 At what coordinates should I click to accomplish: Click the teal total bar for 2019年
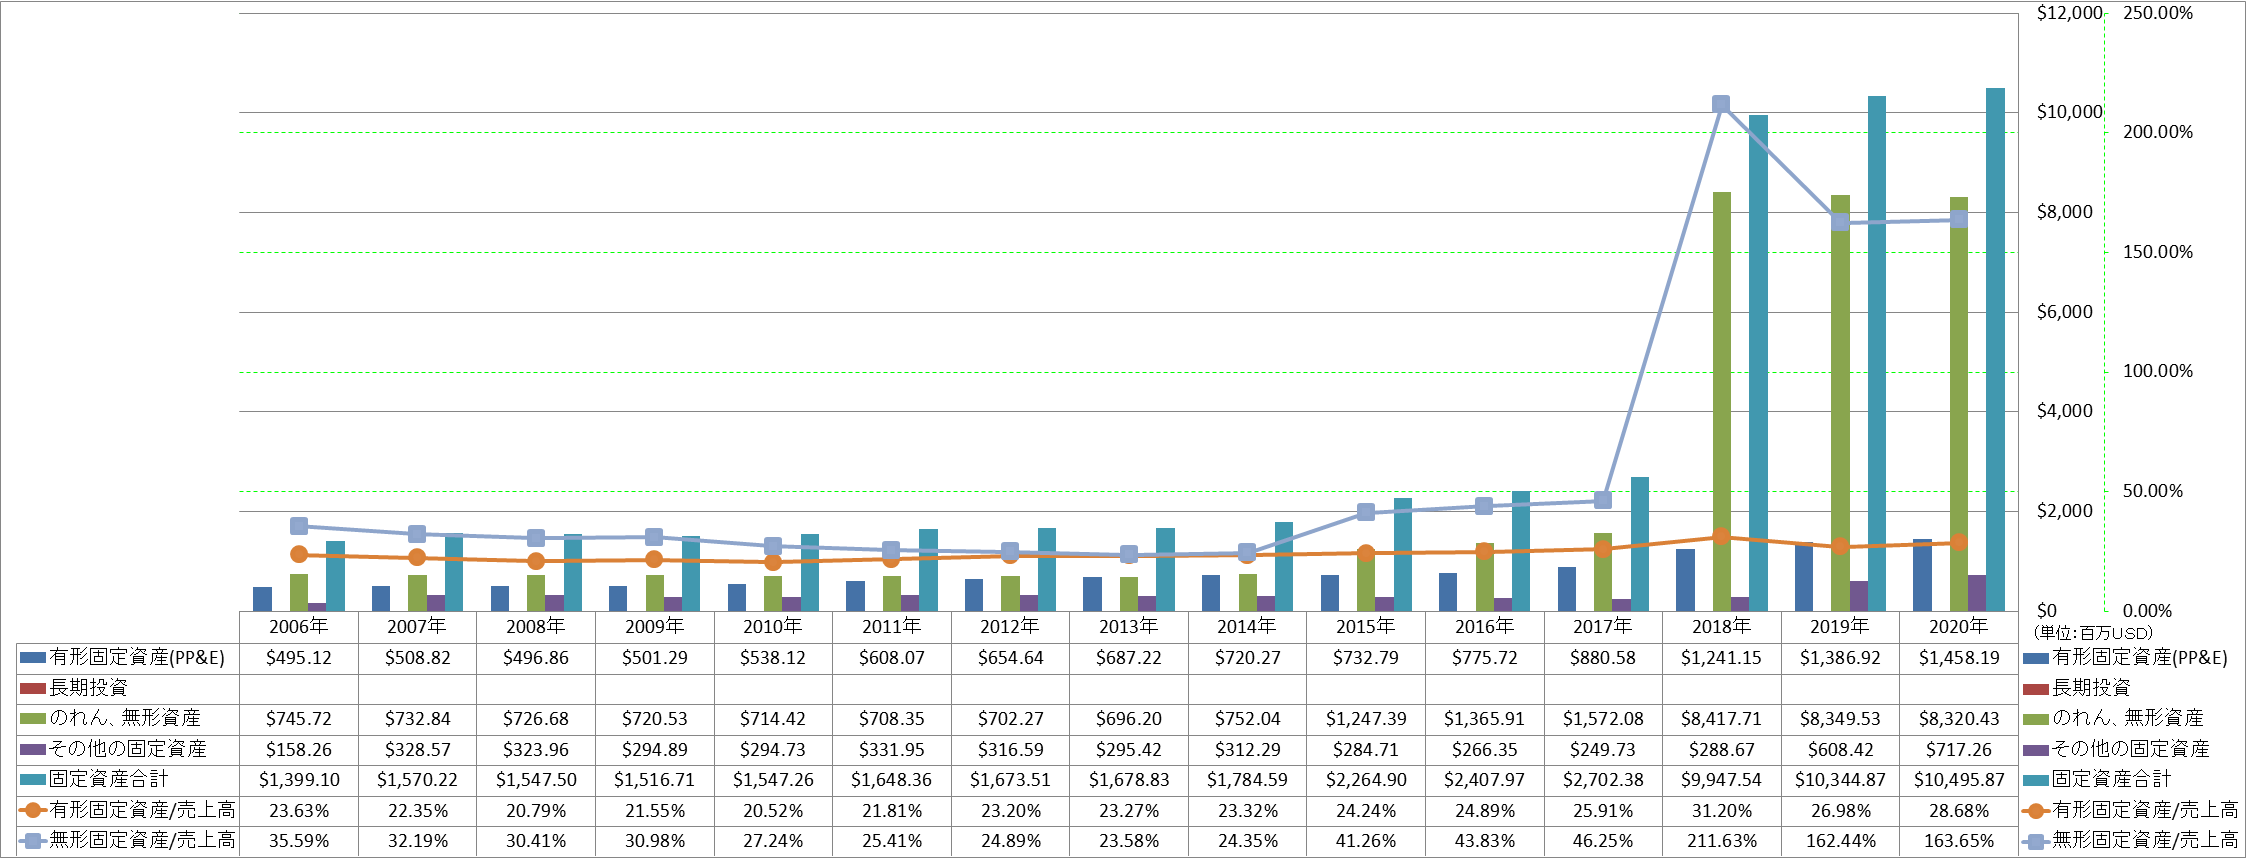1877,353
